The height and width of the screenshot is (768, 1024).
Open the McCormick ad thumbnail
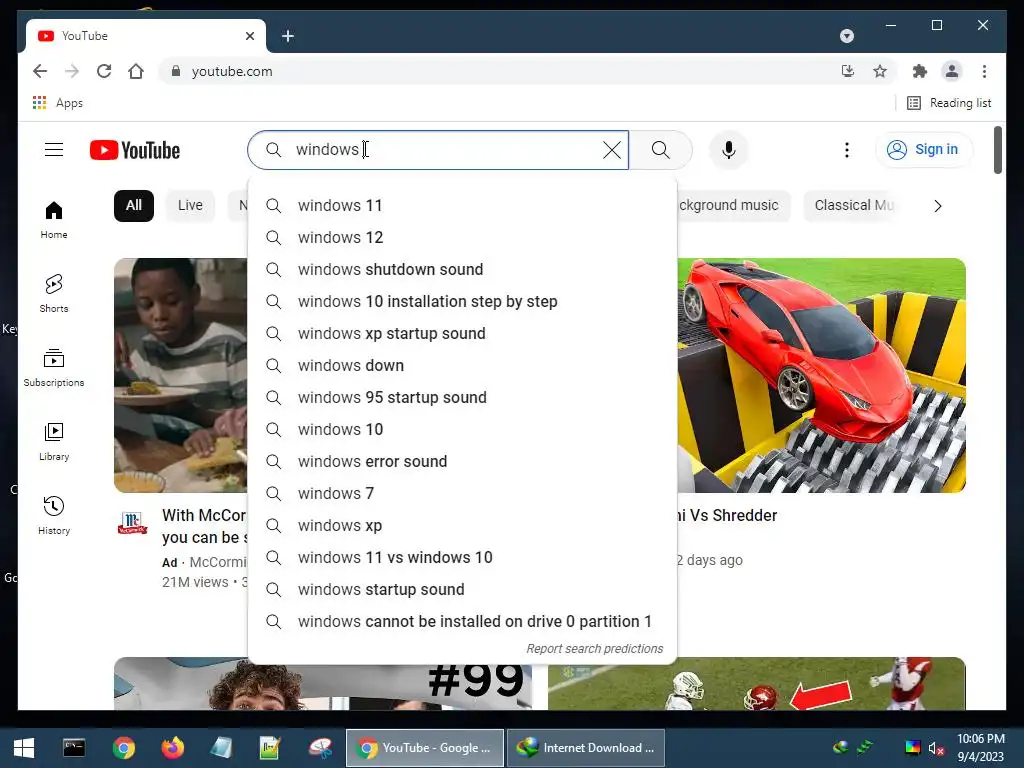click(181, 376)
